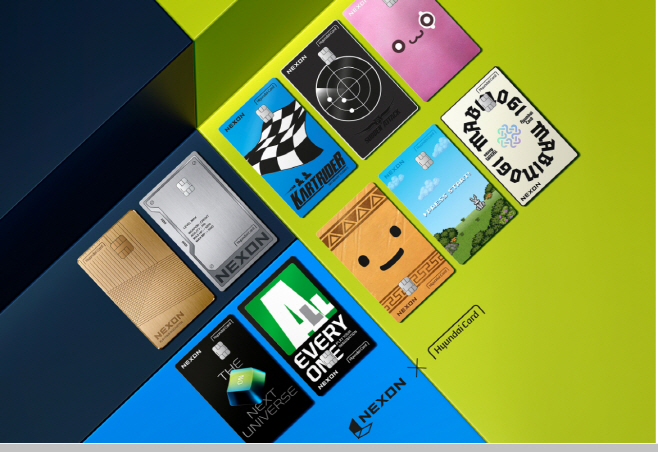Select the white Mabinogi circular text card
The width and height of the screenshot is (658, 452).
[509, 136]
